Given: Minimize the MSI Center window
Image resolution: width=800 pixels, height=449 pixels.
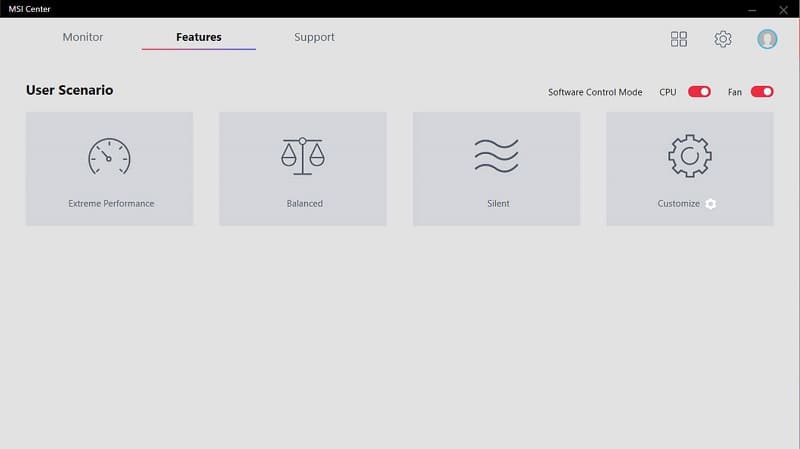Looking at the screenshot, I should [752, 9].
